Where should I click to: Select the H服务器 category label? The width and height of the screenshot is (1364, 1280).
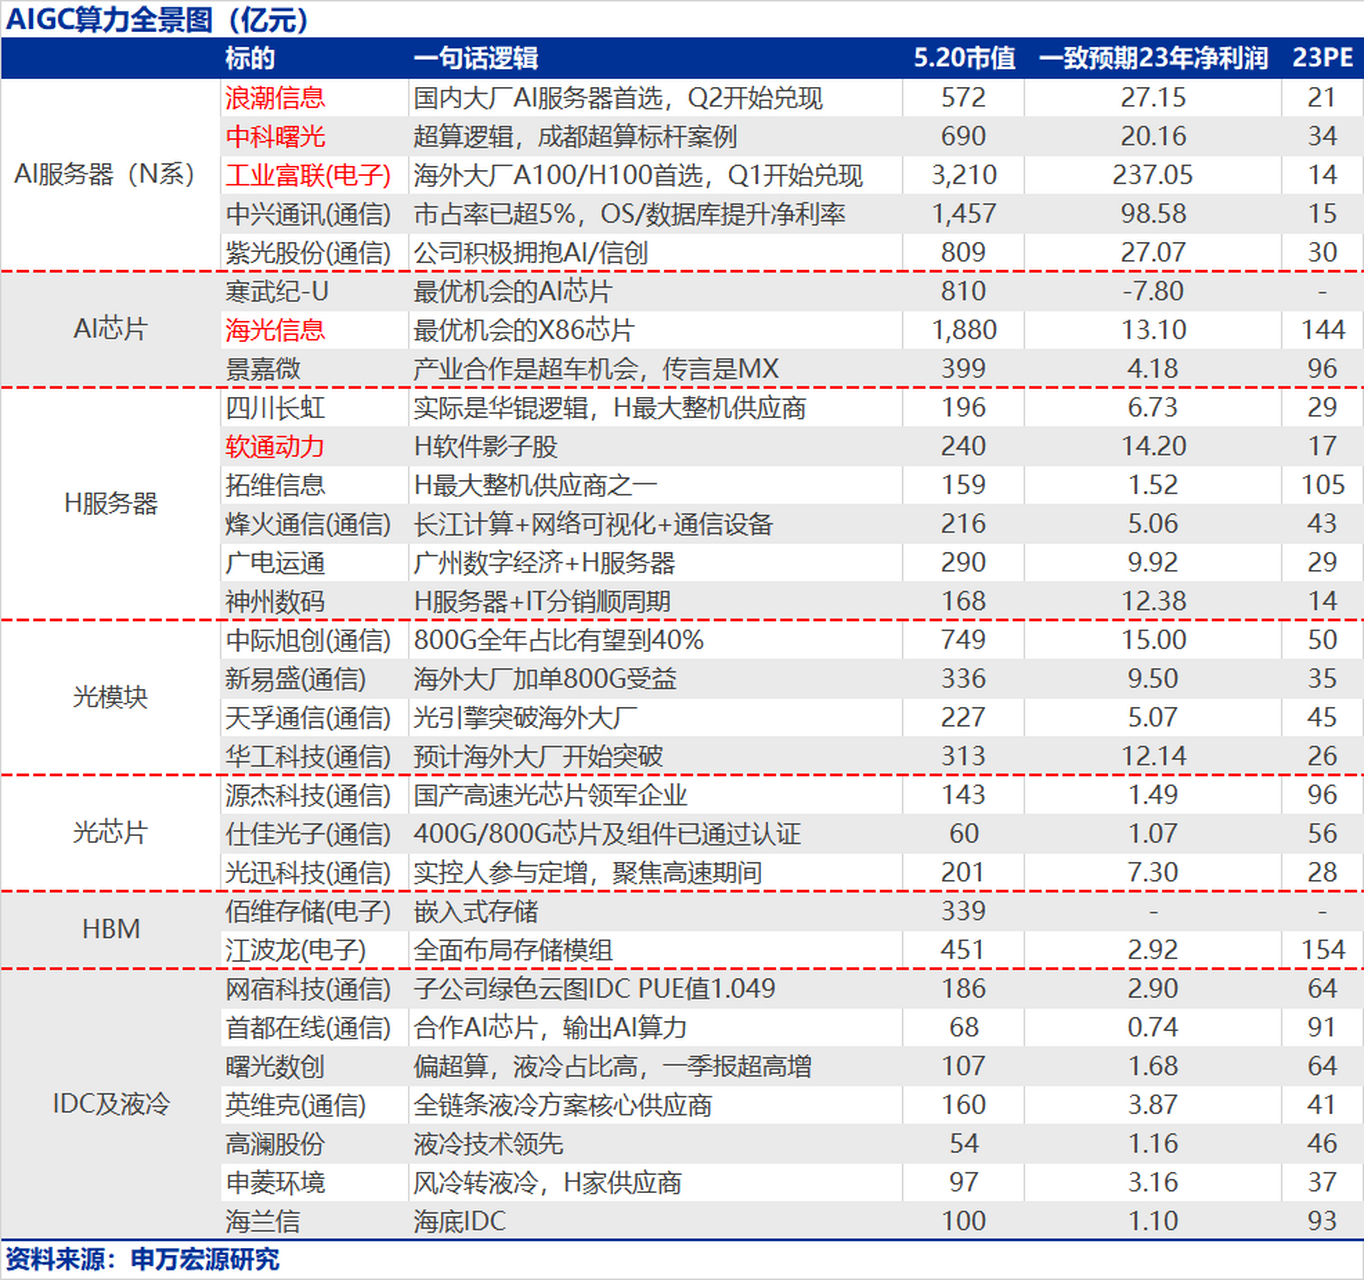110,504
